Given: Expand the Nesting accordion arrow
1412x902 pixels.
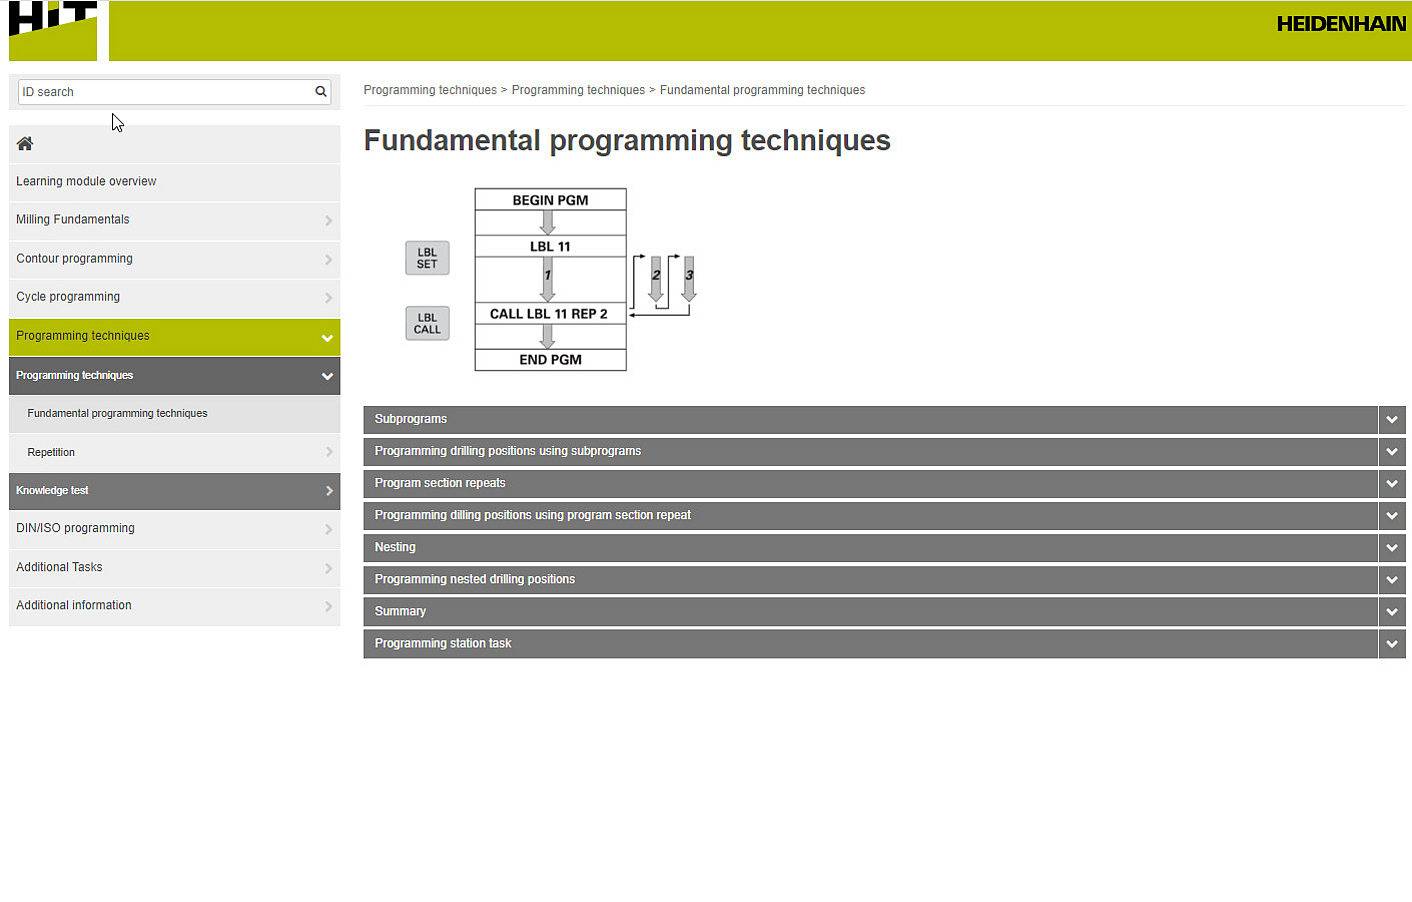Looking at the screenshot, I should coord(1391,548).
